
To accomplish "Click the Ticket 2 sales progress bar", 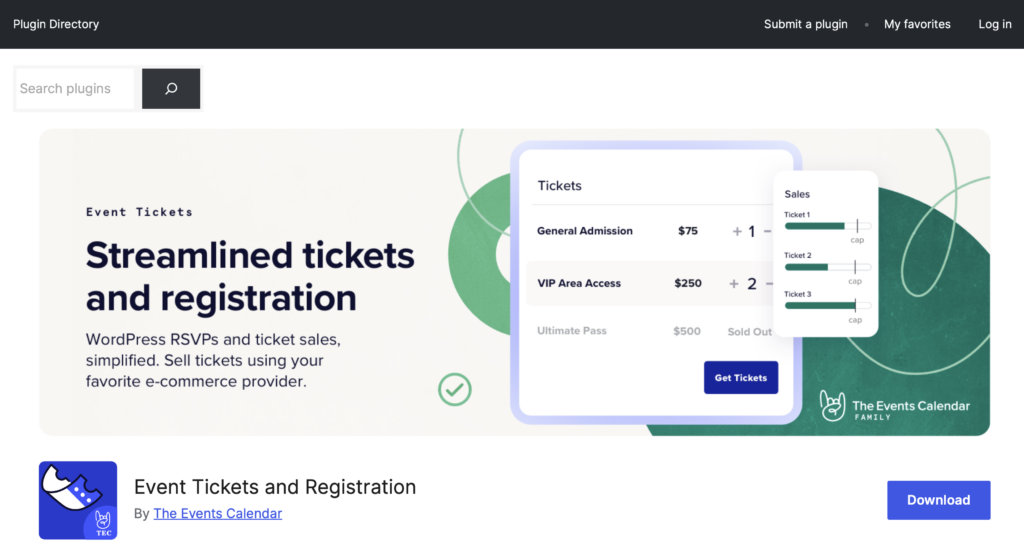I will tap(827, 267).
